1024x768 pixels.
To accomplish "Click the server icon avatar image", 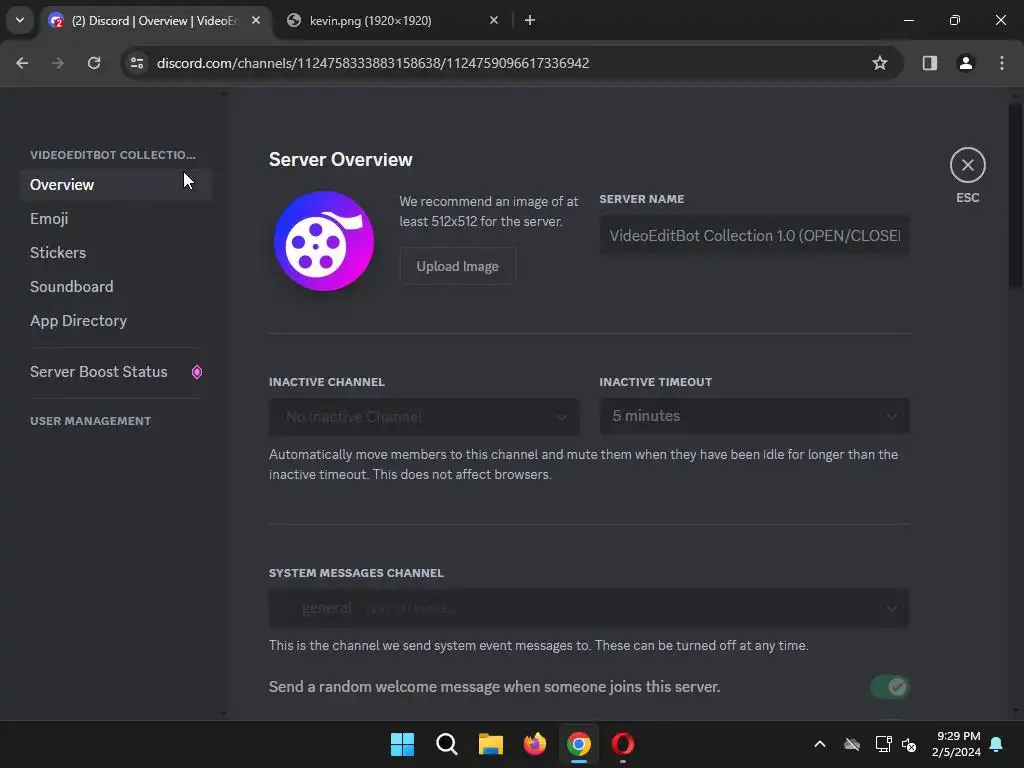I will (323, 241).
